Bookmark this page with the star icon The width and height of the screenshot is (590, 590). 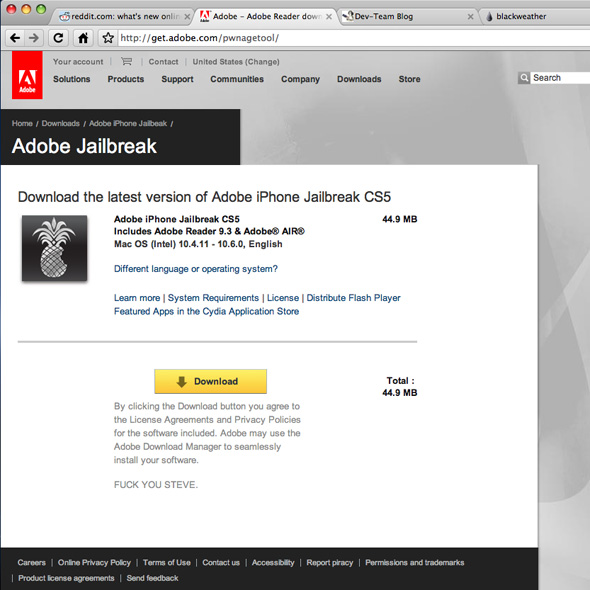pyautogui.click(x=108, y=38)
